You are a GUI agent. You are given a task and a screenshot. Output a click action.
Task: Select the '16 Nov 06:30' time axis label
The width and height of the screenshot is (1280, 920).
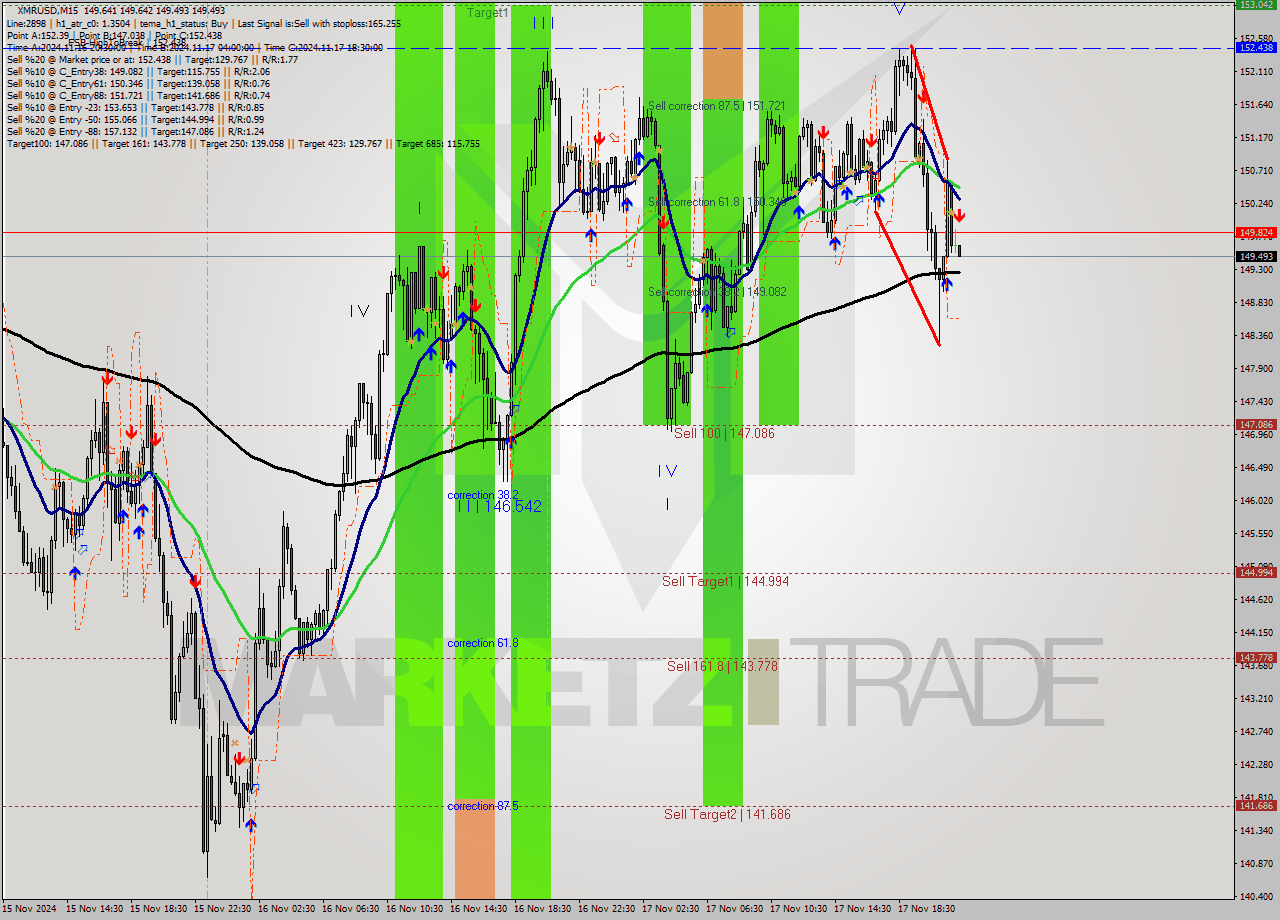tap(351, 909)
